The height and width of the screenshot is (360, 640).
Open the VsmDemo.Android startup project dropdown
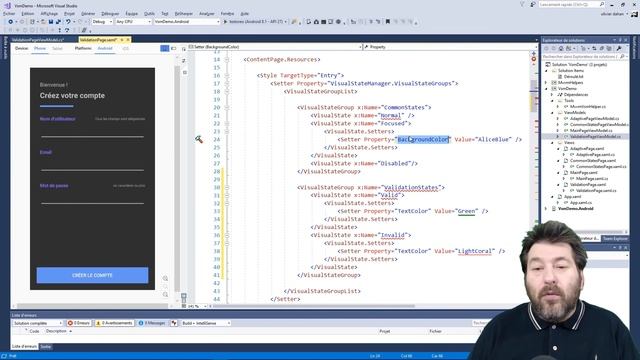point(187,22)
